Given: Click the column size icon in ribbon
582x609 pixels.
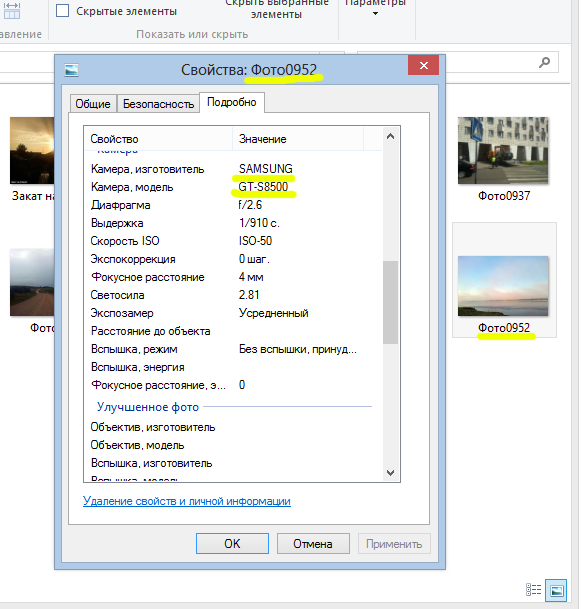Looking at the screenshot, I should tap(11, 11).
